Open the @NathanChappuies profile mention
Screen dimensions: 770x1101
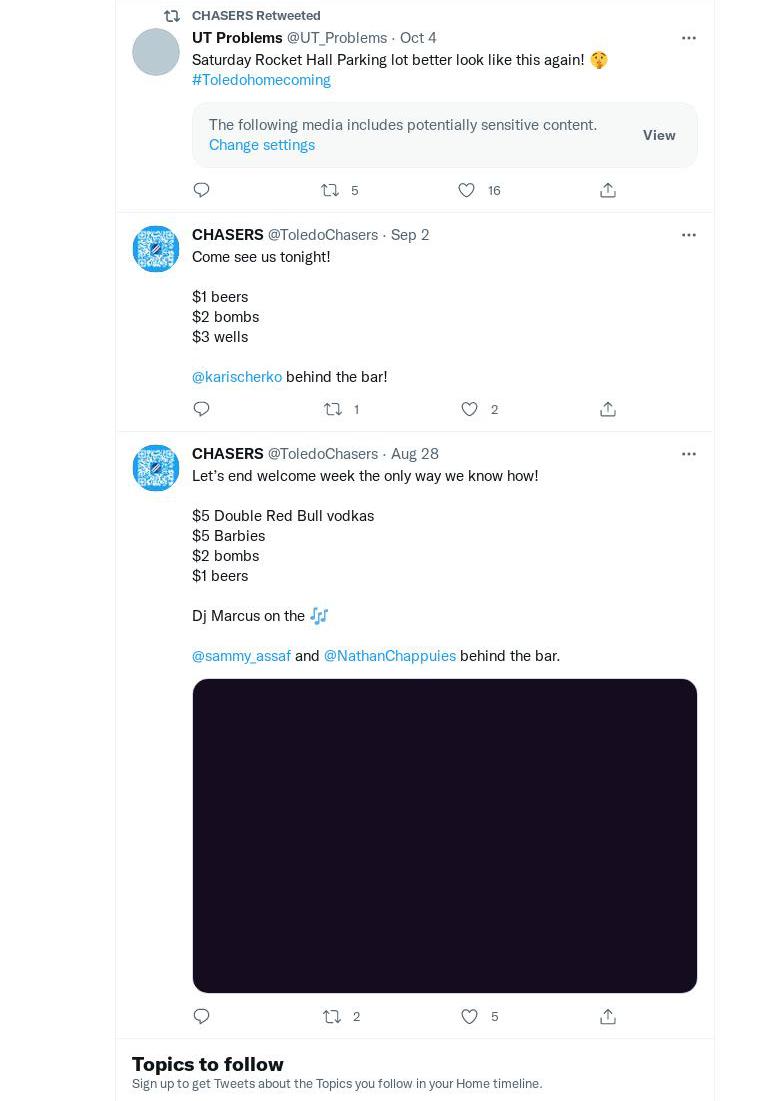pos(390,655)
